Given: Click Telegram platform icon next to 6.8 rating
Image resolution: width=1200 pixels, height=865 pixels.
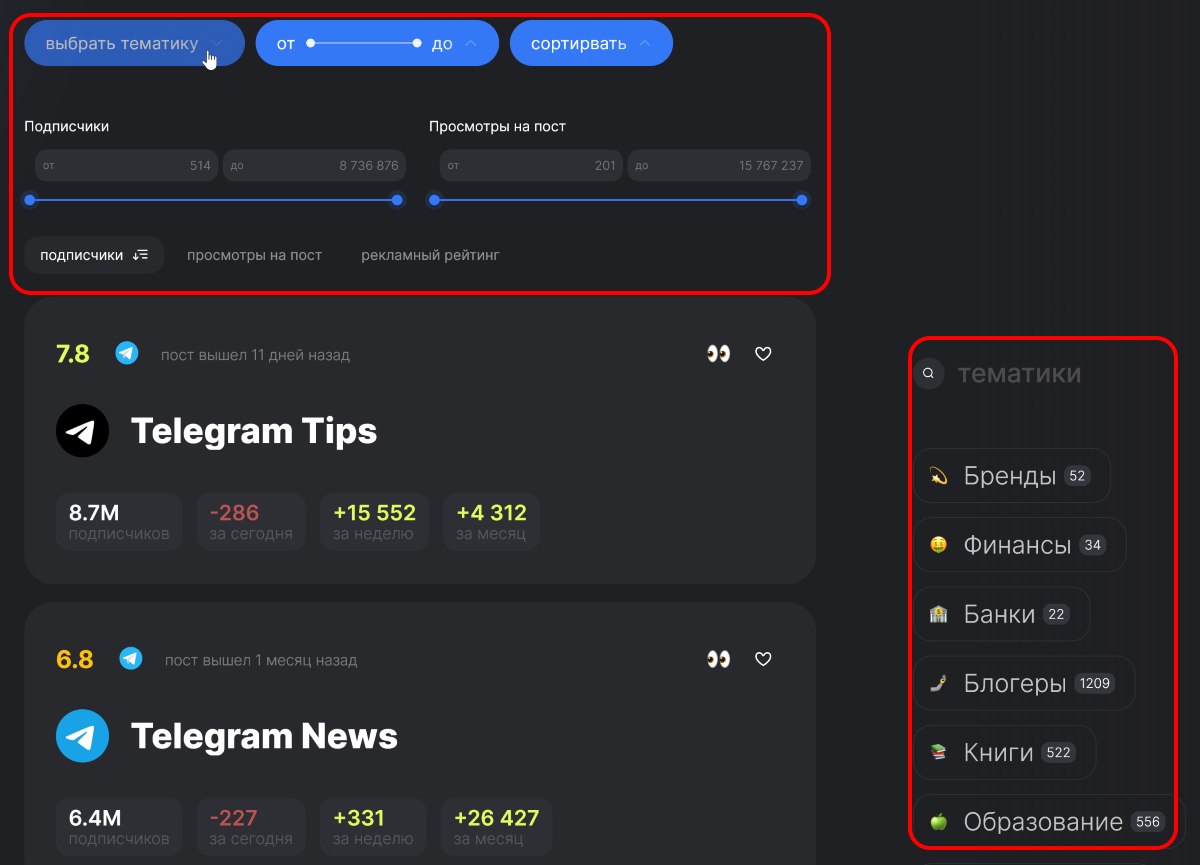Looking at the screenshot, I should click(131, 658).
